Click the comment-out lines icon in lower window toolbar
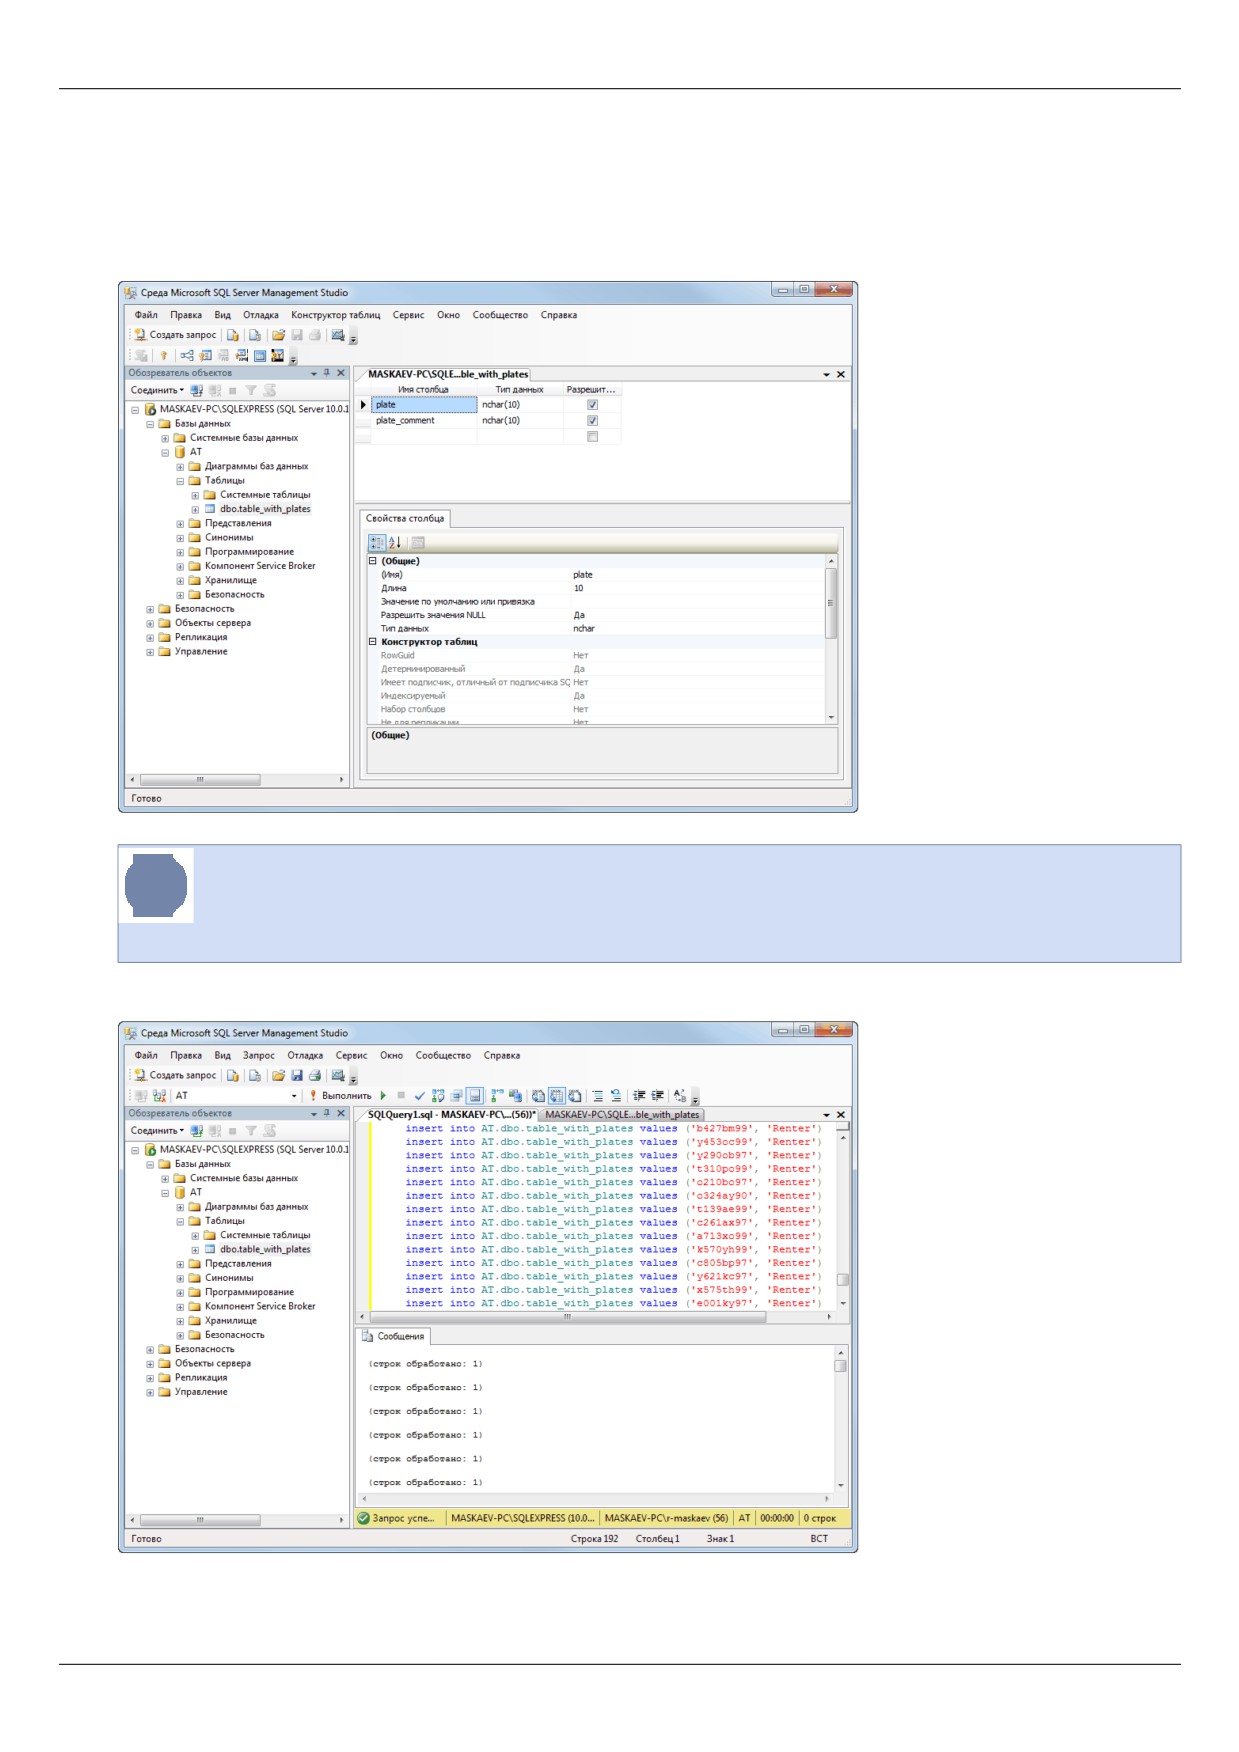Image resolution: width=1239 pixels, height=1752 pixels. (598, 1095)
